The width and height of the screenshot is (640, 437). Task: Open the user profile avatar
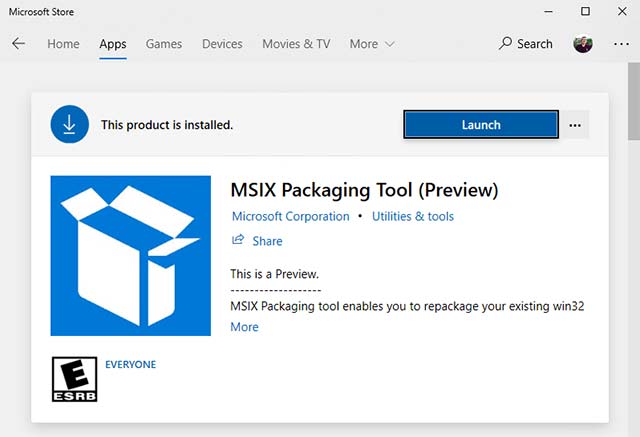[x=583, y=44]
